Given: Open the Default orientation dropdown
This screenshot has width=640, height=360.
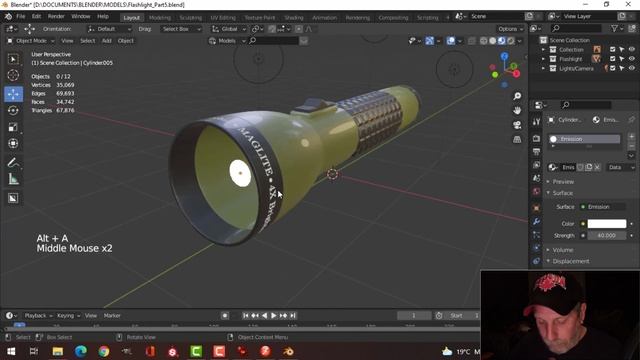Looking at the screenshot, I should [x=109, y=29].
